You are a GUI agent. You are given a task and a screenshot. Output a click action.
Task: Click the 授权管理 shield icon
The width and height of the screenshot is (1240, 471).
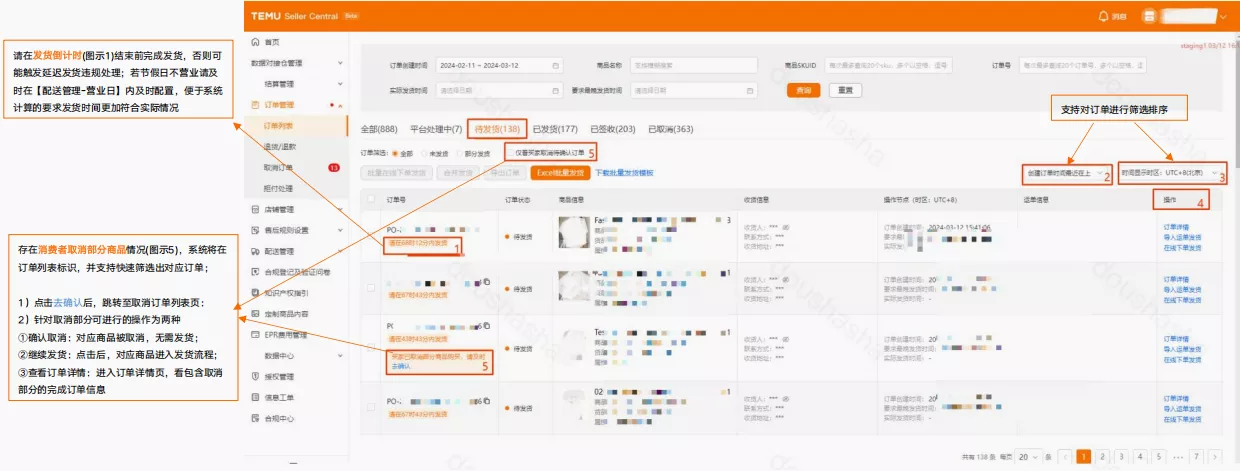coord(255,376)
